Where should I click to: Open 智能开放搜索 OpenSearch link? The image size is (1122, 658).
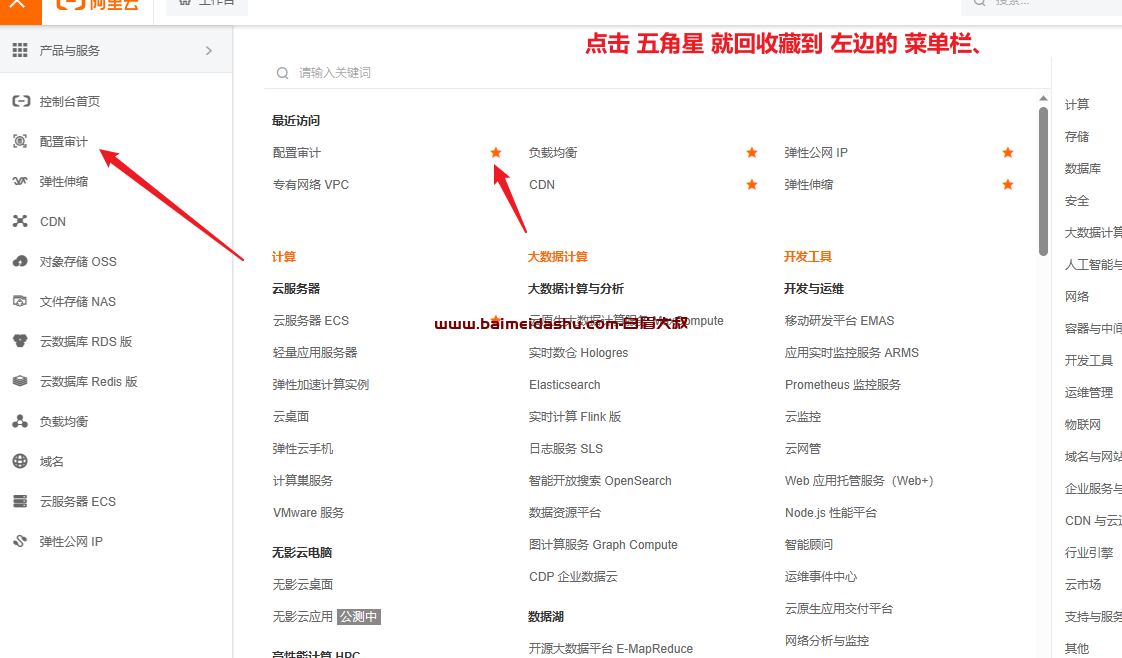(x=600, y=481)
